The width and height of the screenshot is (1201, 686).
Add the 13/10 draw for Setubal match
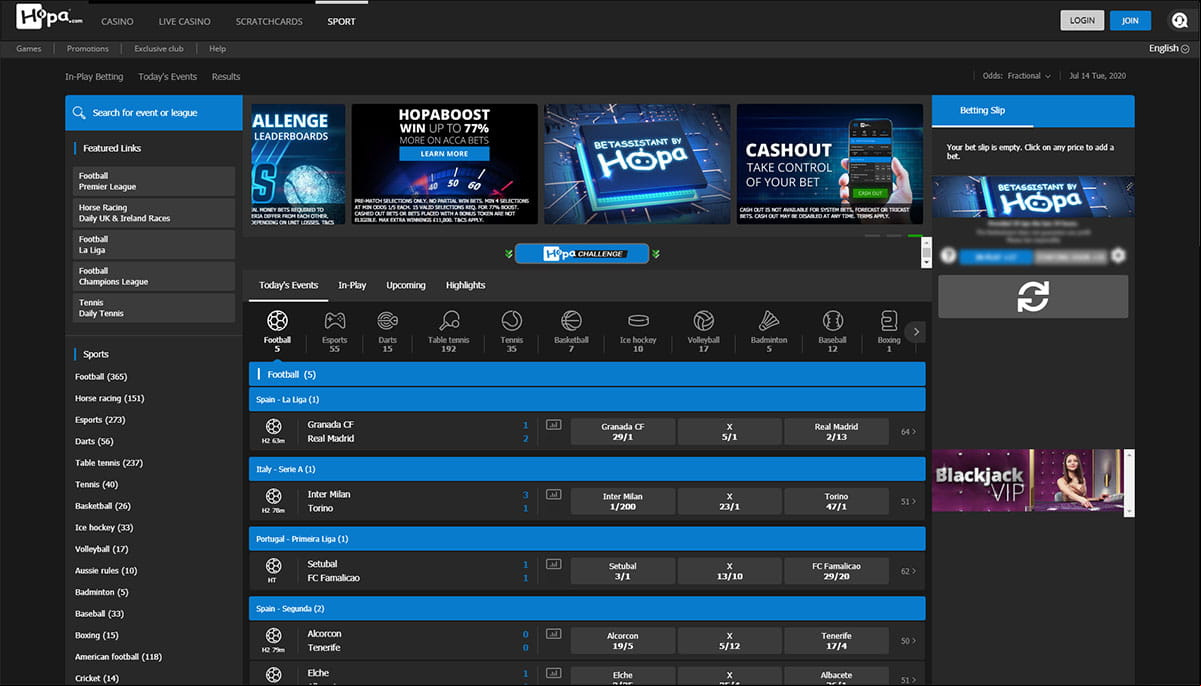[730, 572]
